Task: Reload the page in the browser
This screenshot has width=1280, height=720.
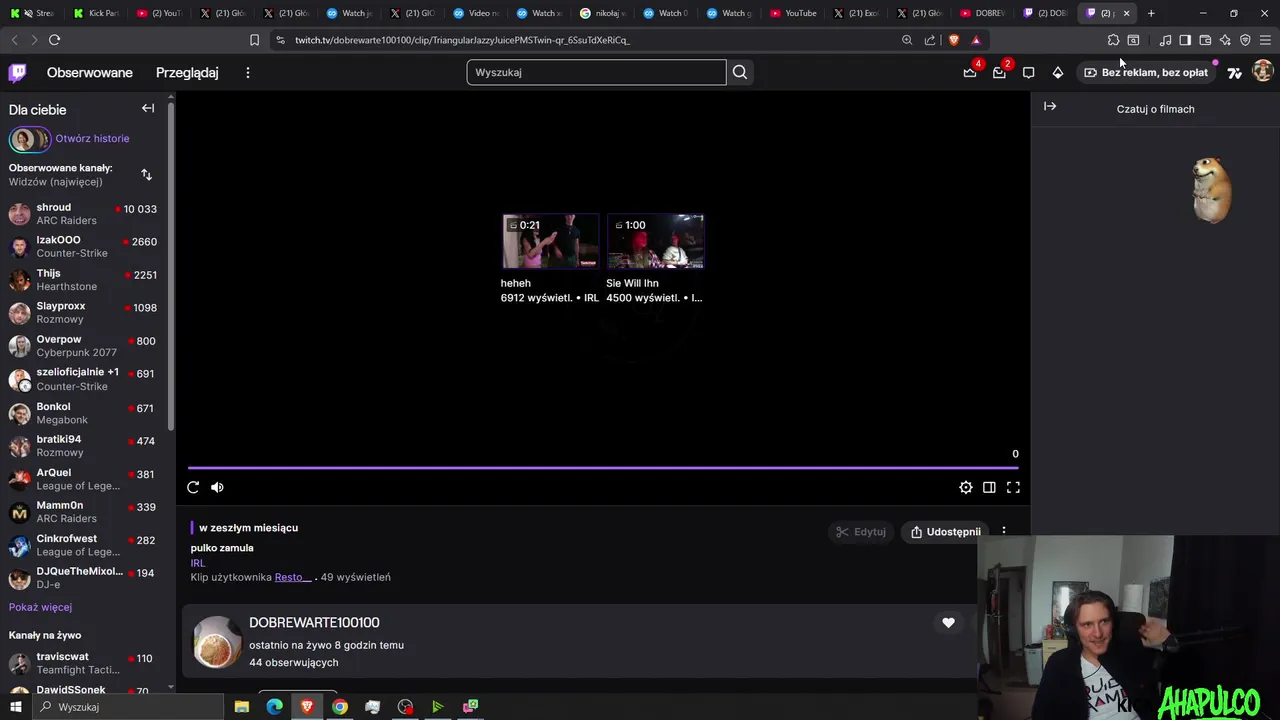Action: point(54,40)
